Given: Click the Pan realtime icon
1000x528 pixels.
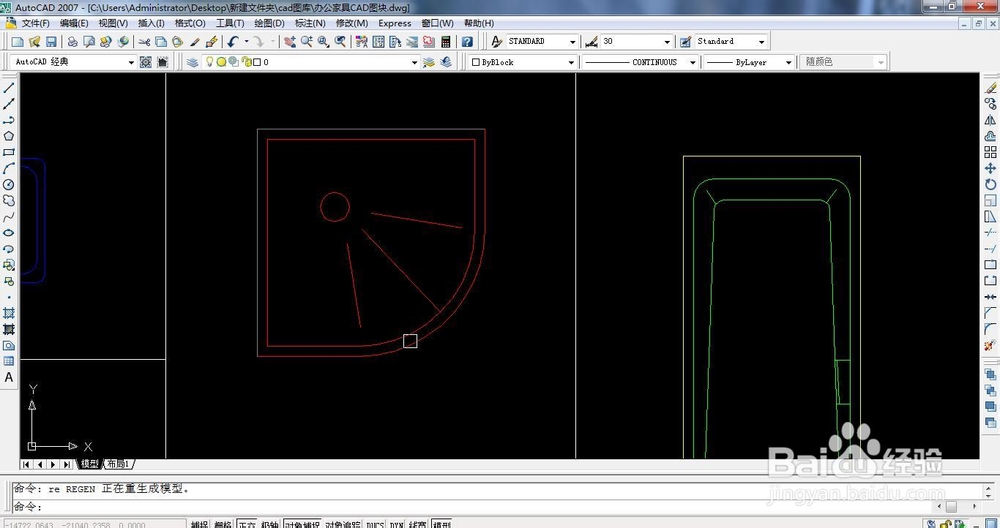Looking at the screenshot, I should (290, 41).
